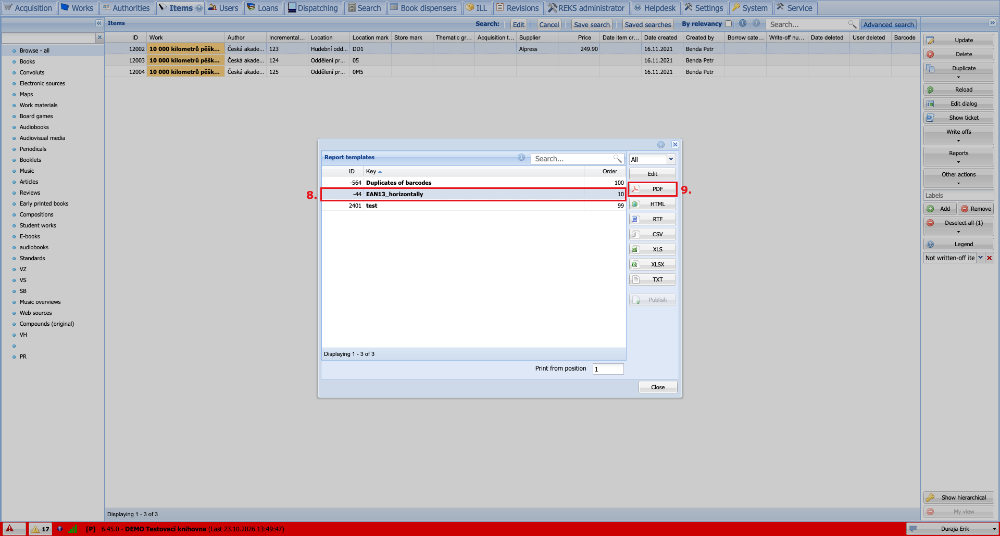This screenshot has height=536, width=1000.
Task: Expand the Write offs menu
Action: click(x=959, y=135)
